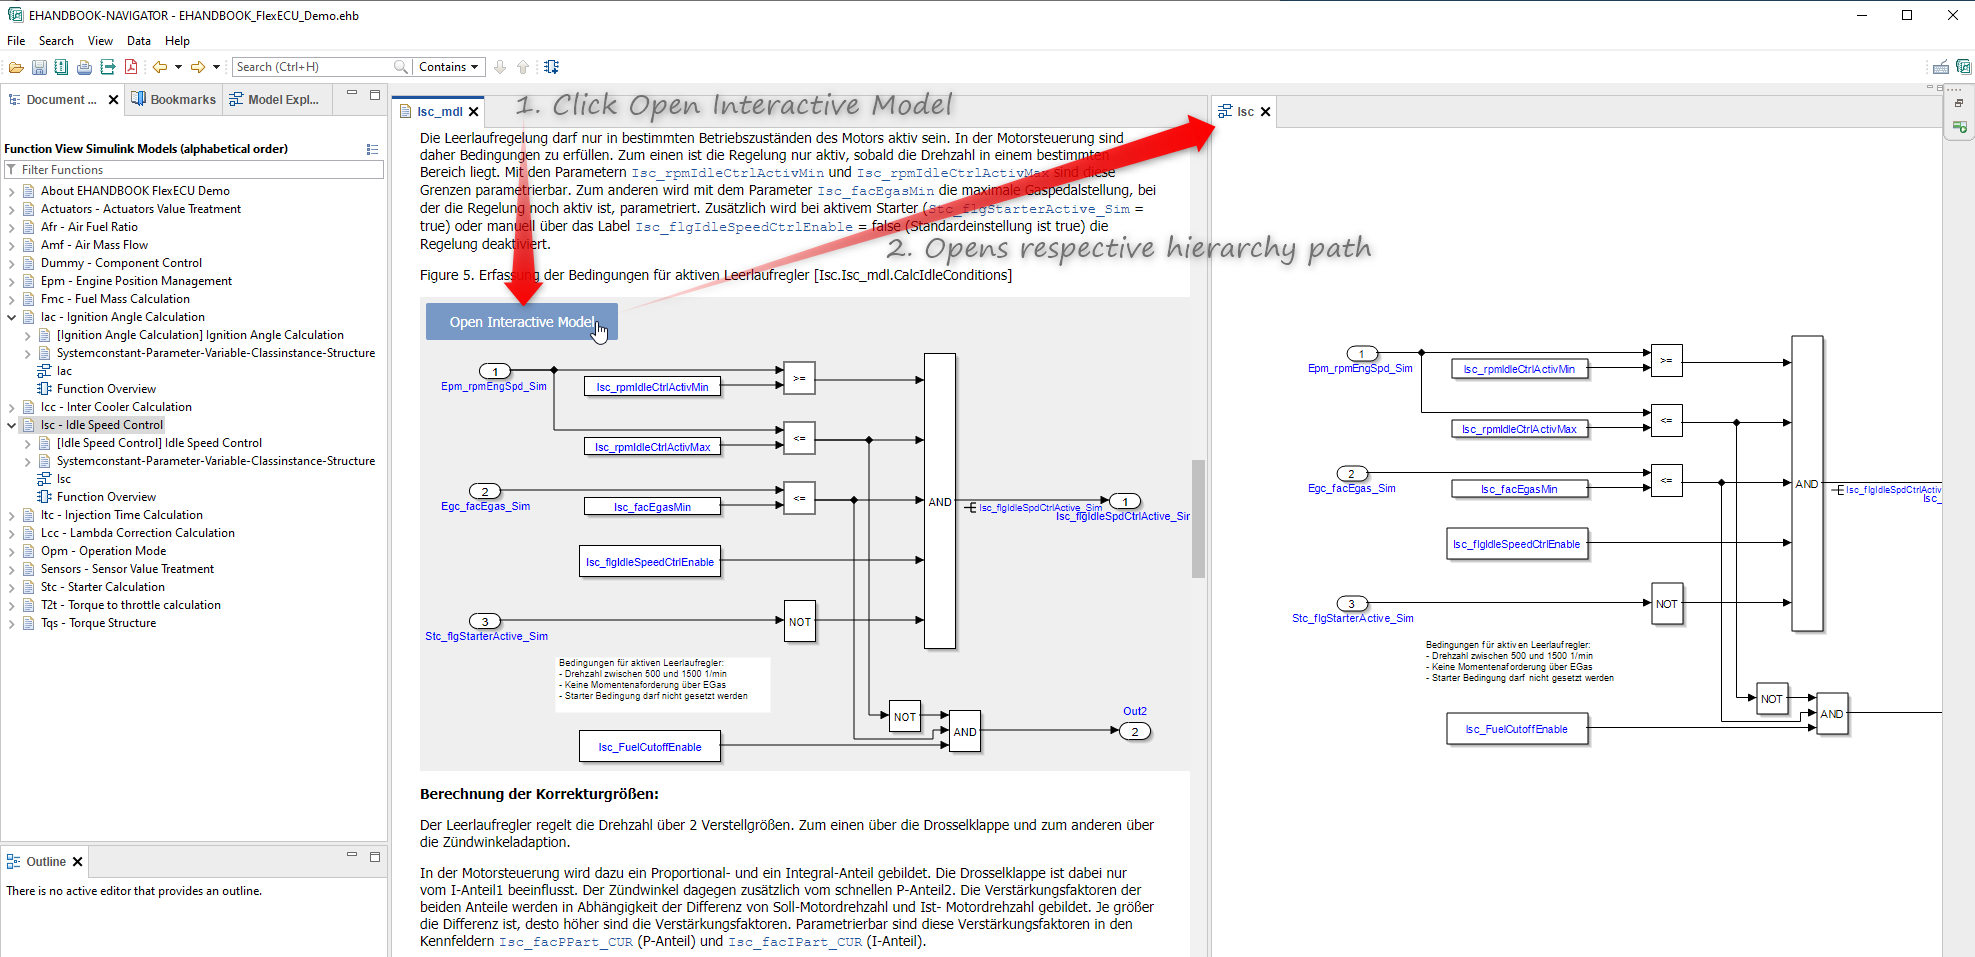Click the PDF export icon

click(131, 67)
